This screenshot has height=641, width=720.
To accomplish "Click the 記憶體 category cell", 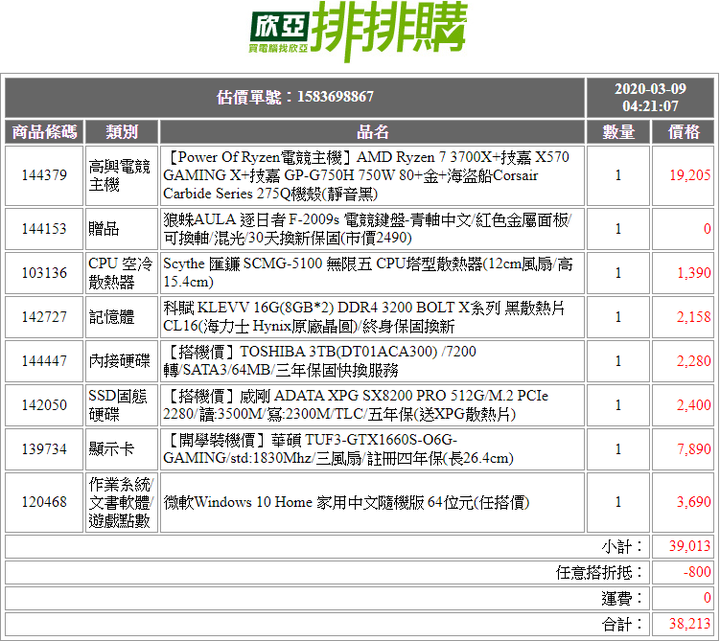I will point(122,317).
